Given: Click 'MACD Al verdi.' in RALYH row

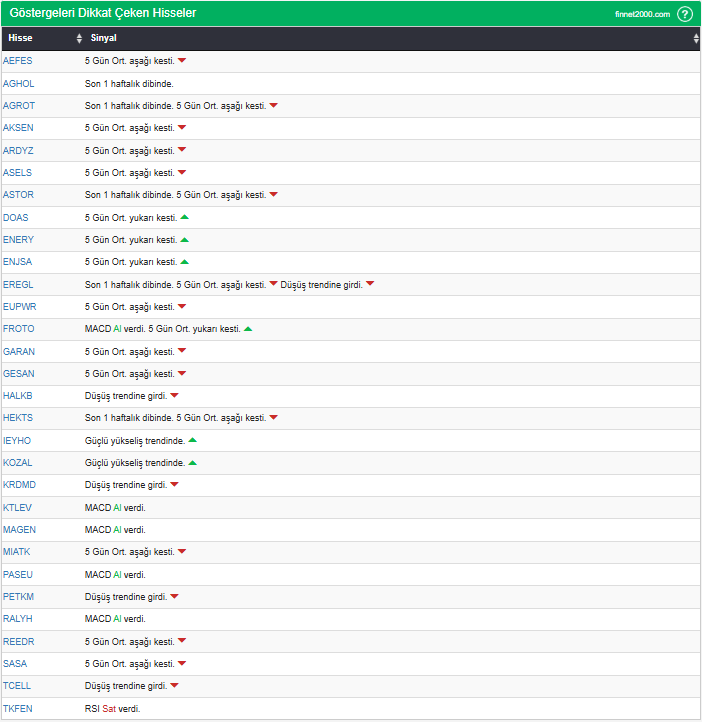Looking at the screenshot, I should (115, 619).
